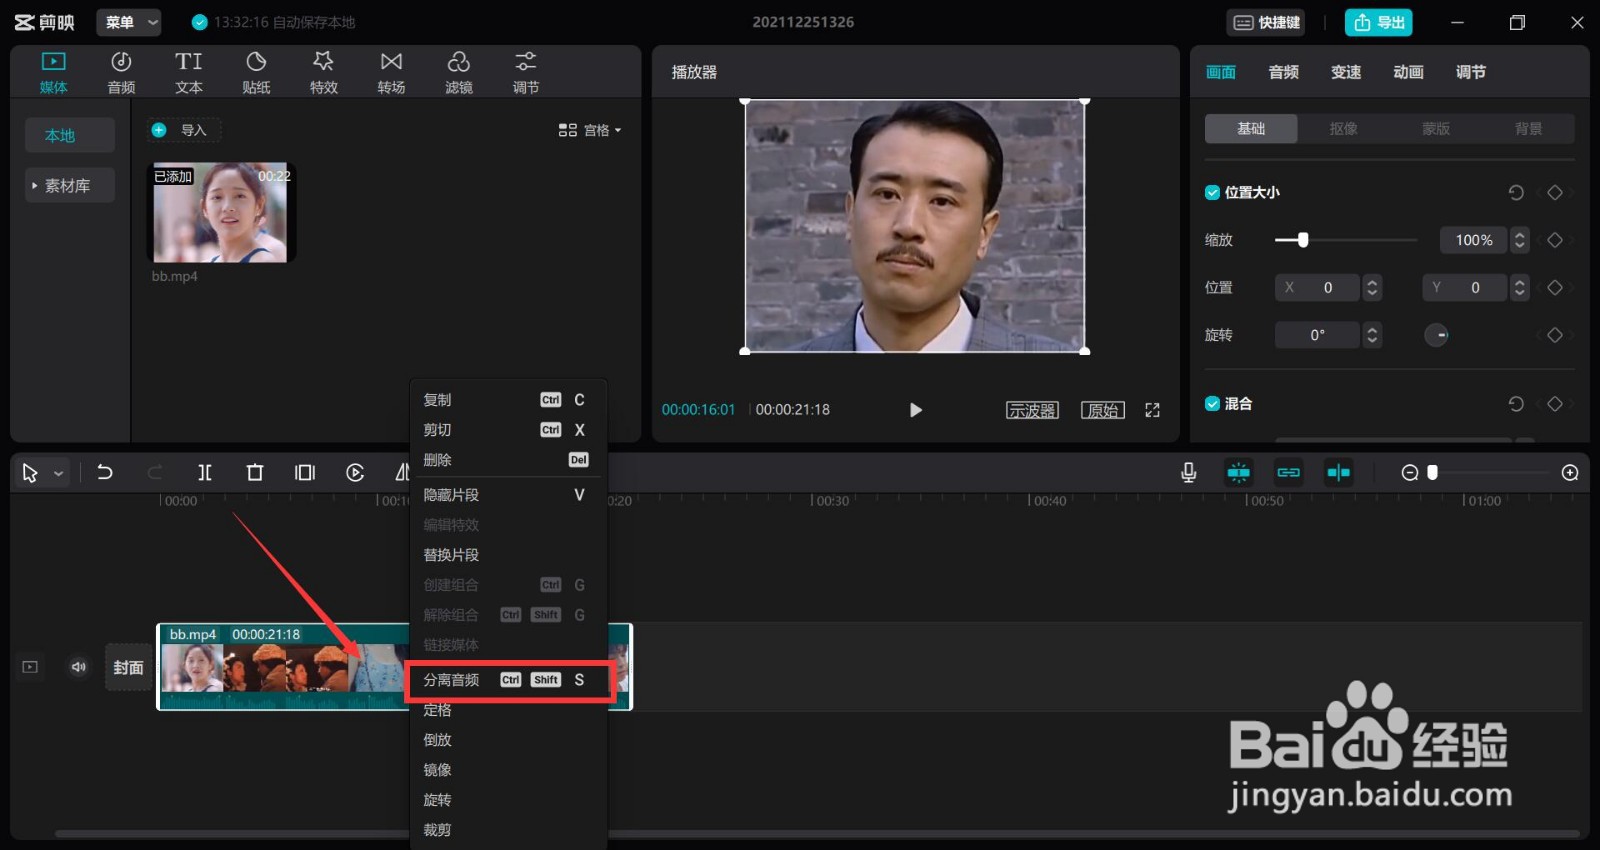Screen dimensions: 1600x850
Task: Switch to the 画面 picture tab
Action: [x=1221, y=72]
